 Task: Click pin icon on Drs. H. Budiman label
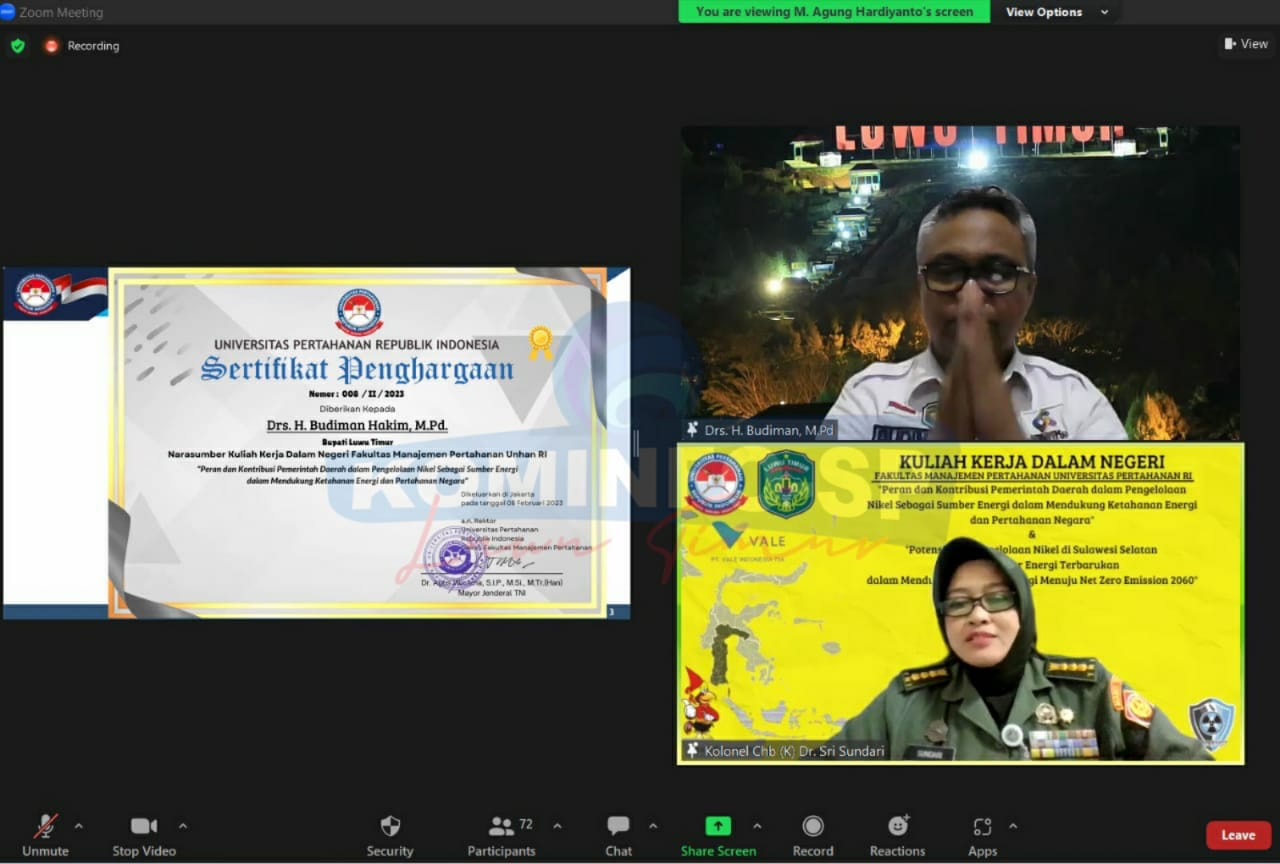(x=692, y=430)
